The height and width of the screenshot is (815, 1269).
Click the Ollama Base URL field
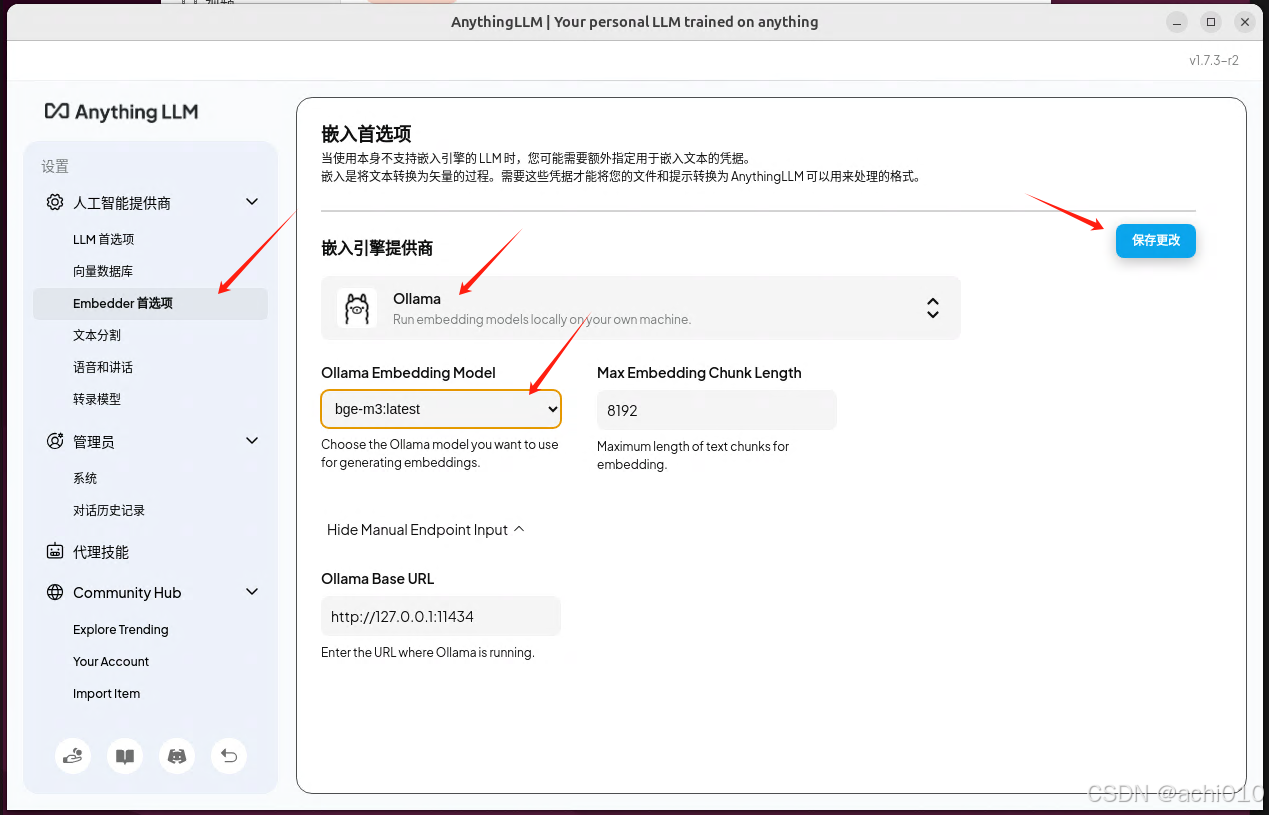[x=441, y=616]
